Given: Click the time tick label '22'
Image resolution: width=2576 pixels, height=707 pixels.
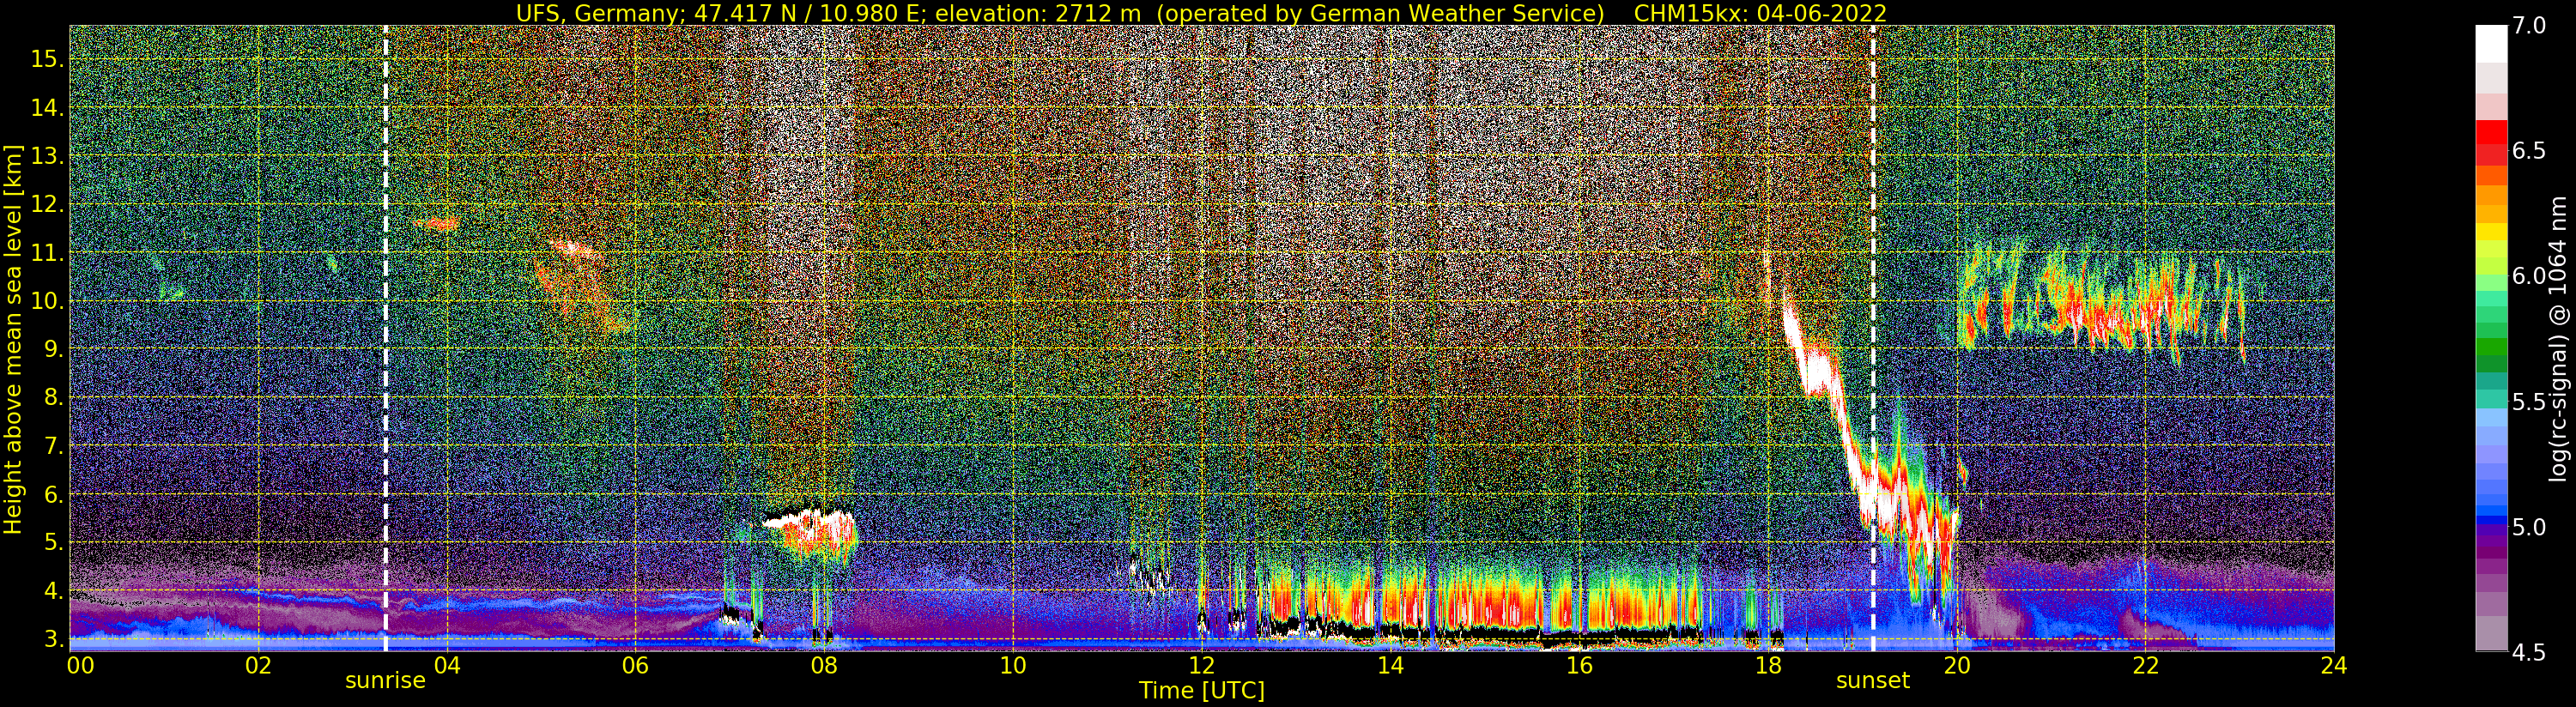Looking at the screenshot, I should point(2145,665).
